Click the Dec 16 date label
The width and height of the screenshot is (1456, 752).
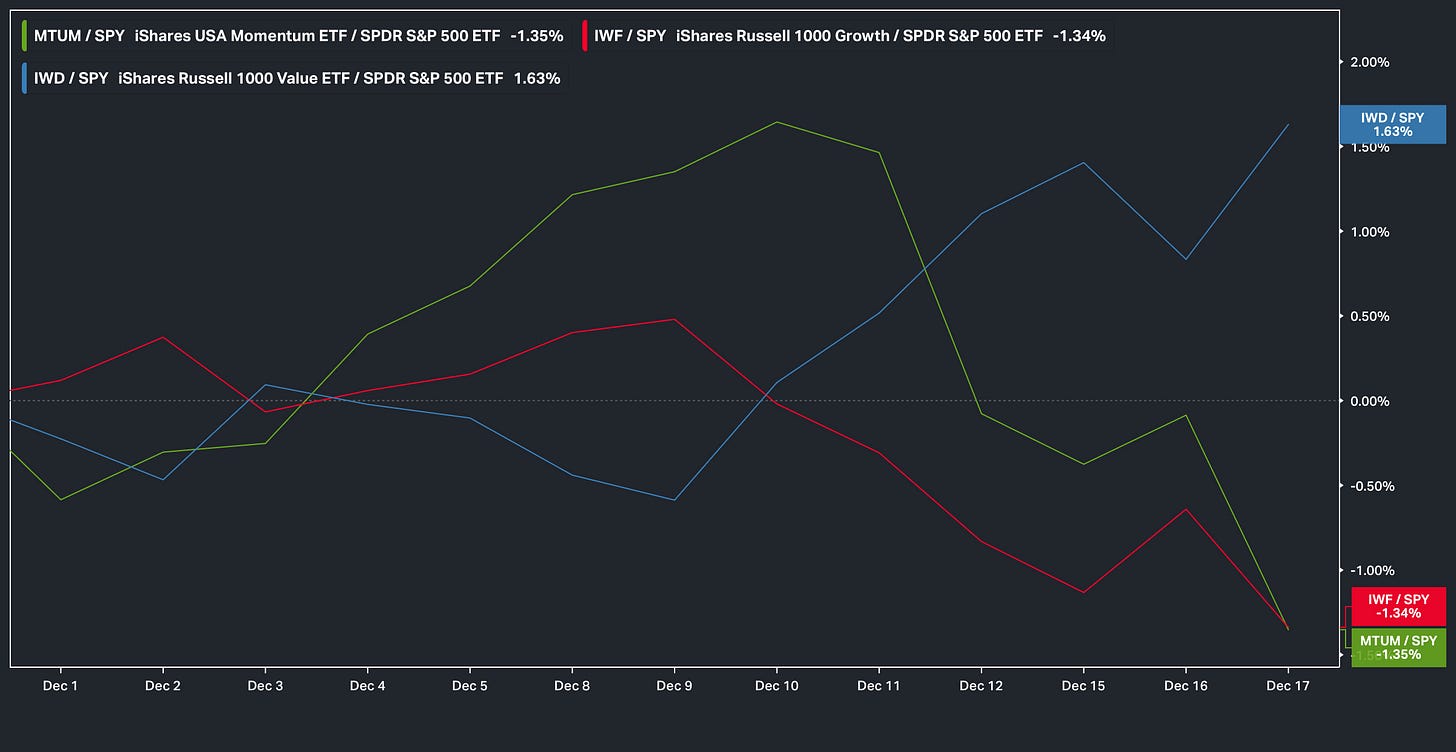tap(1185, 686)
